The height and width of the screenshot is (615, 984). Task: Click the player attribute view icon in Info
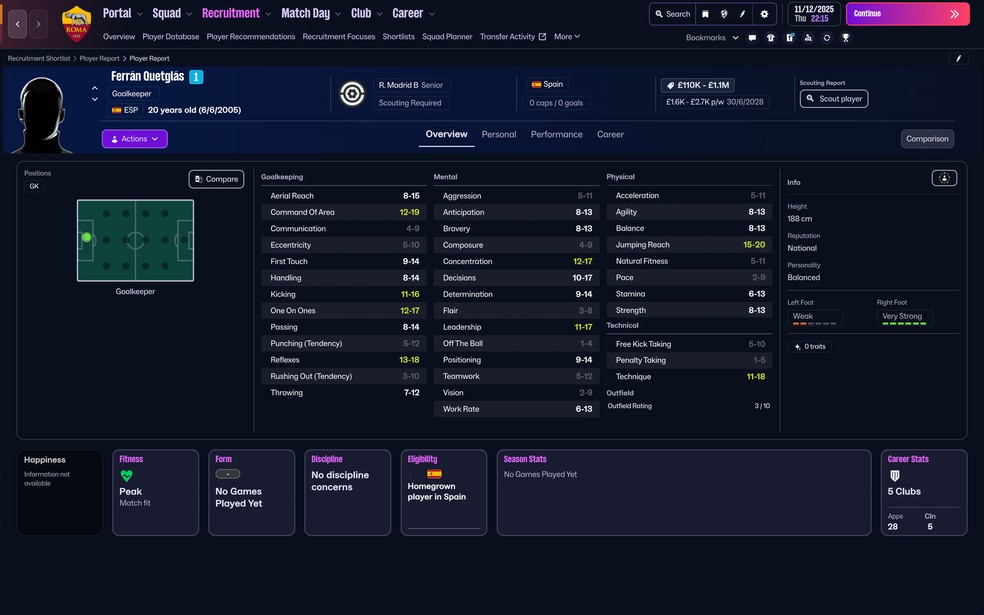944,178
